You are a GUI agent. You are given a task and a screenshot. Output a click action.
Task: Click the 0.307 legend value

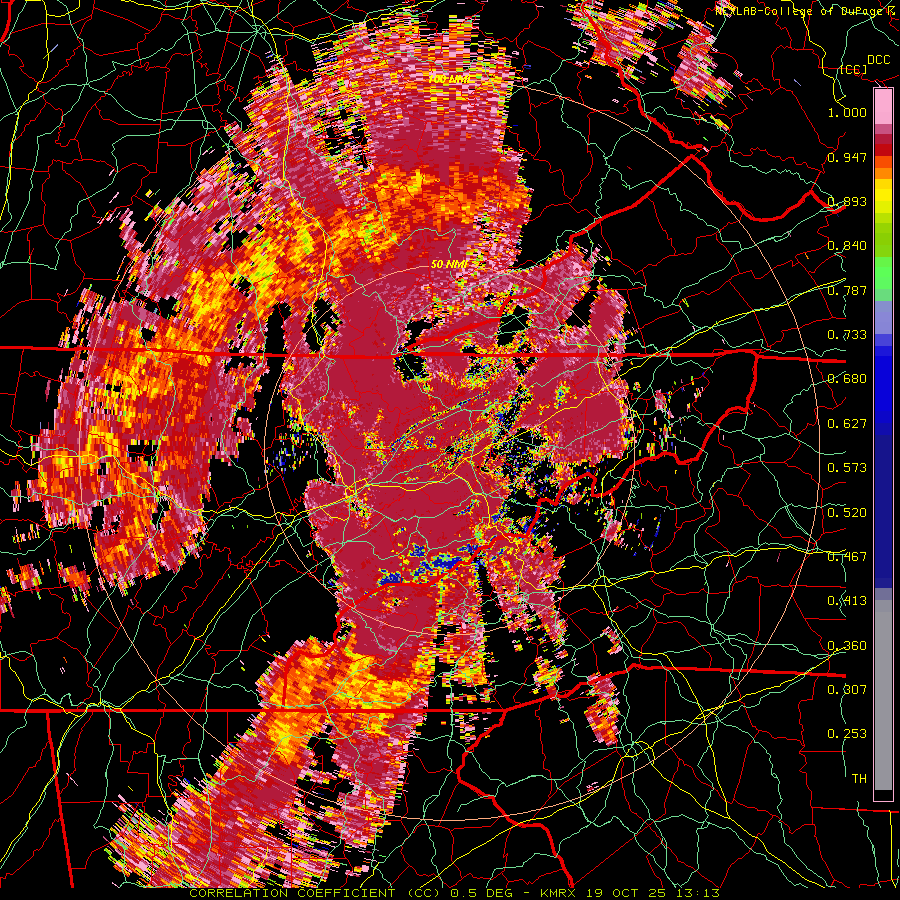pyautogui.click(x=847, y=690)
